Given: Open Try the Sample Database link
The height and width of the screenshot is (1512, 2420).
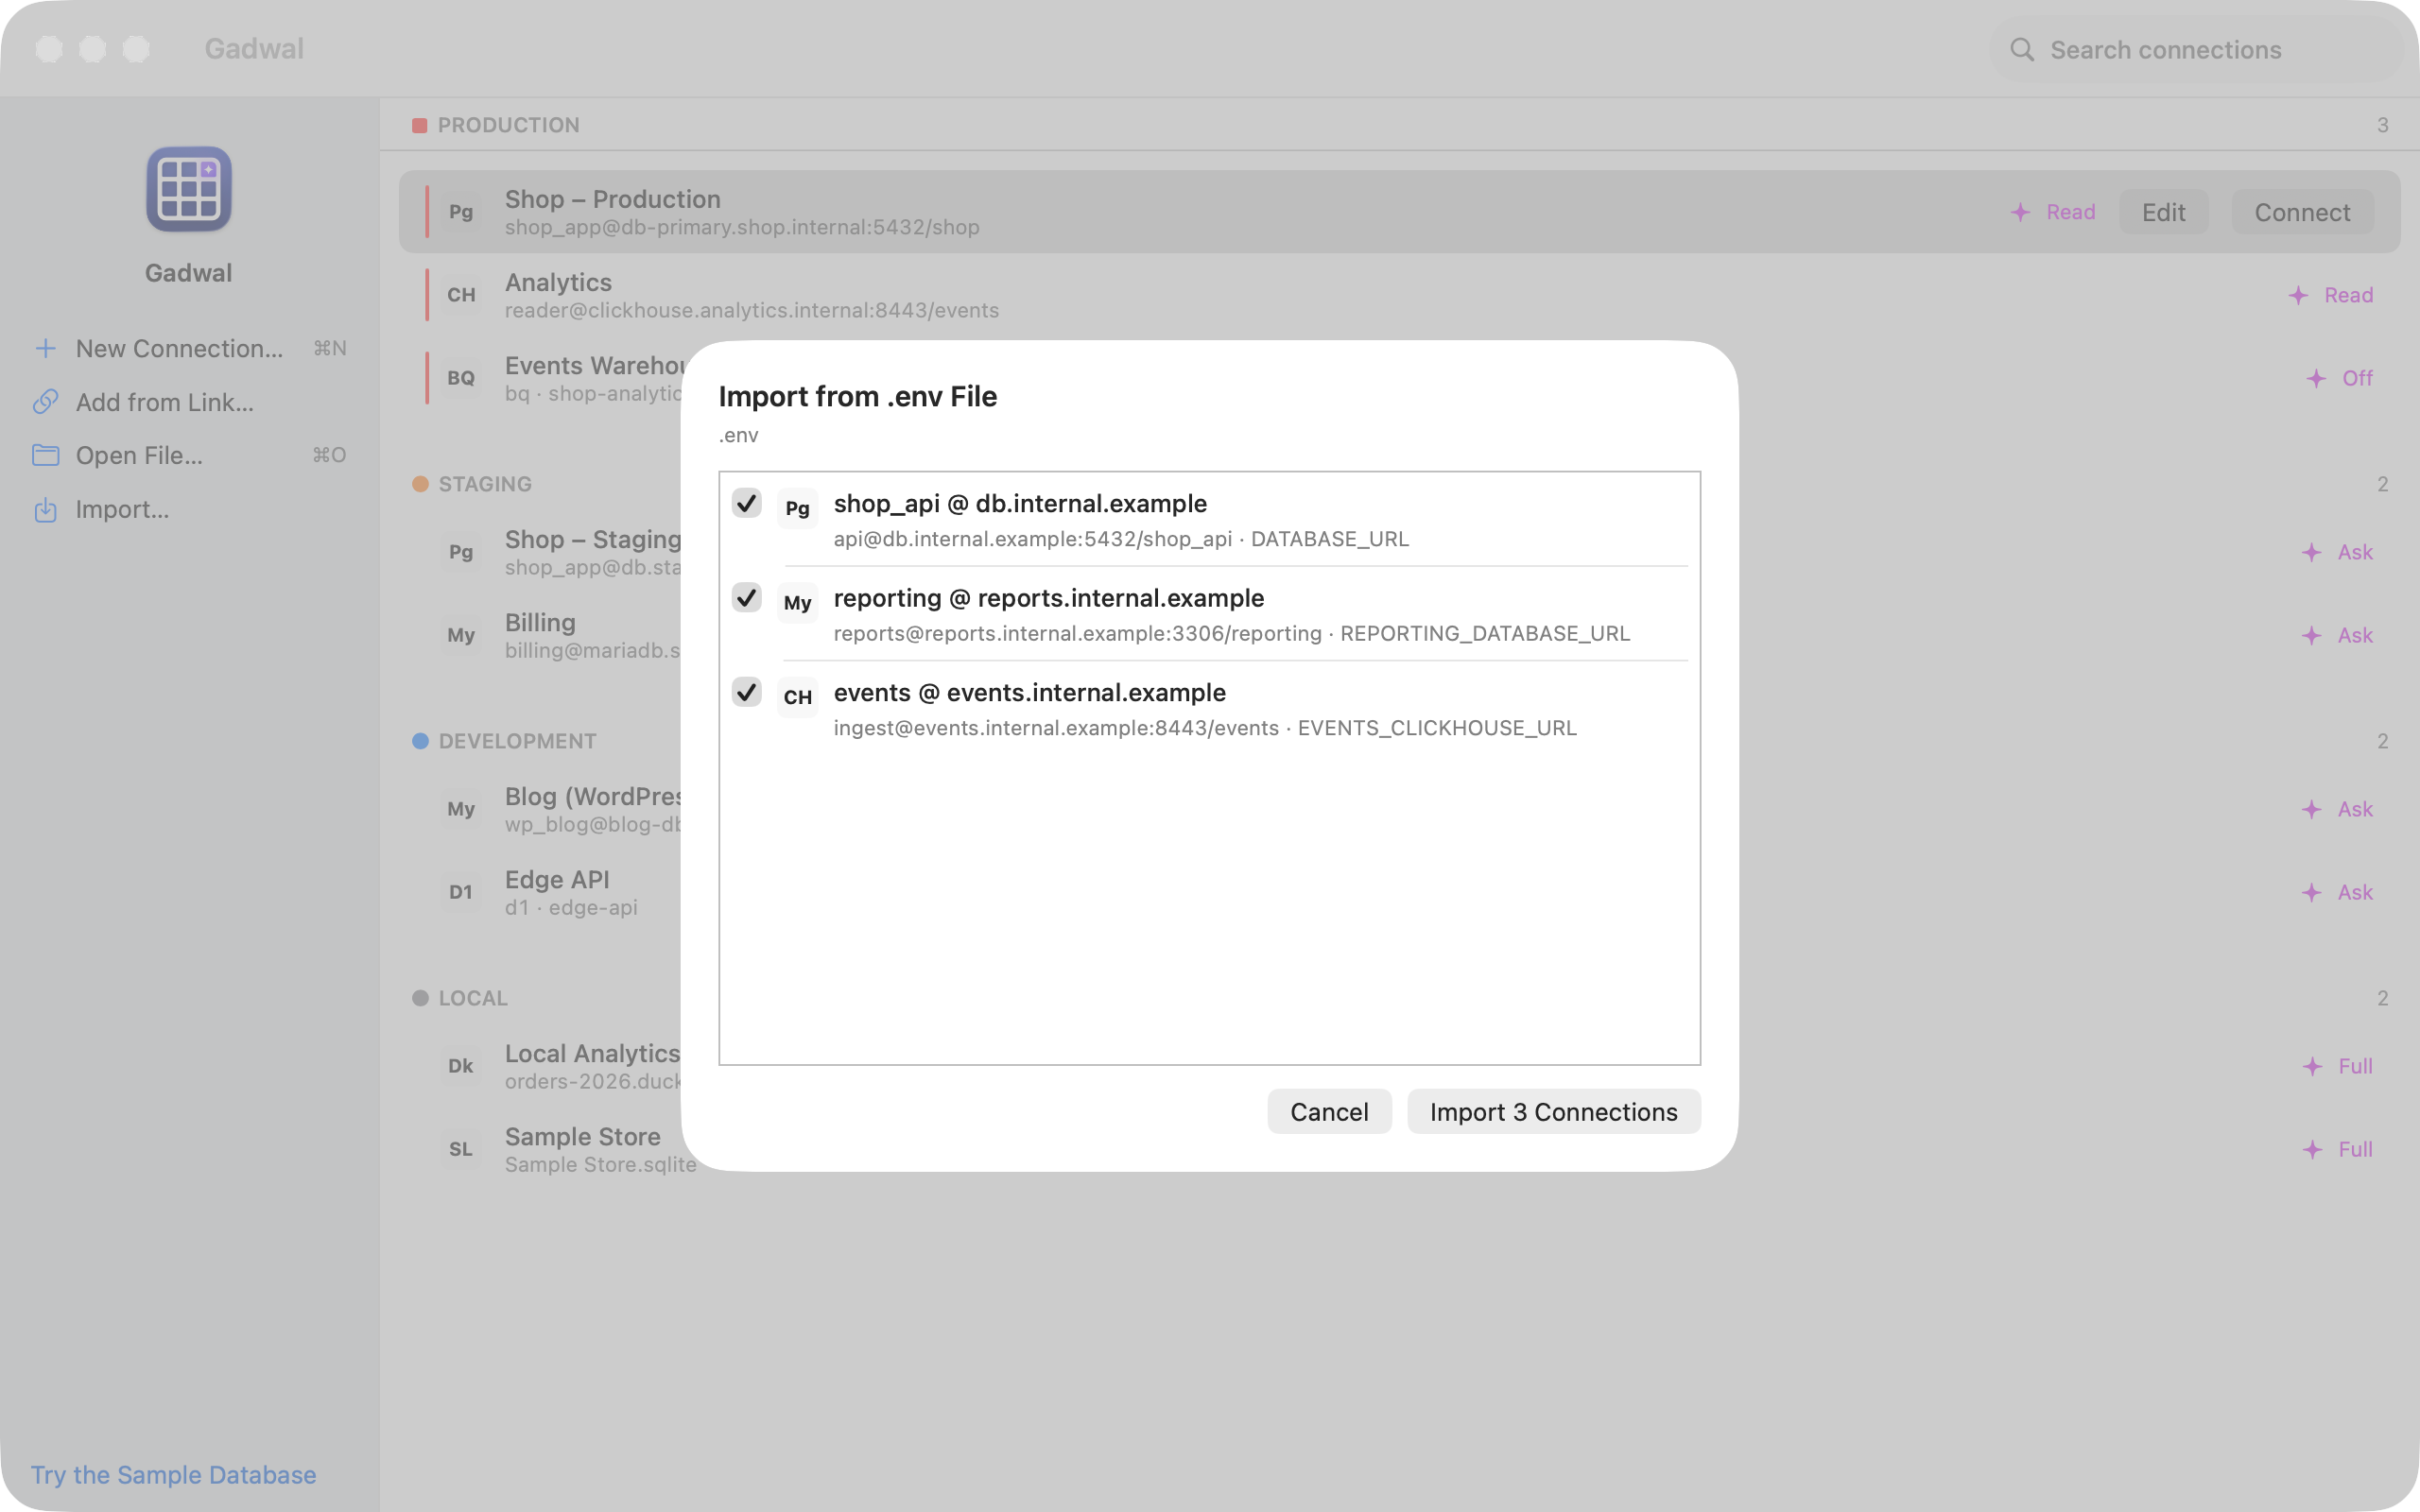Looking at the screenshot, I should point(173,1474).
